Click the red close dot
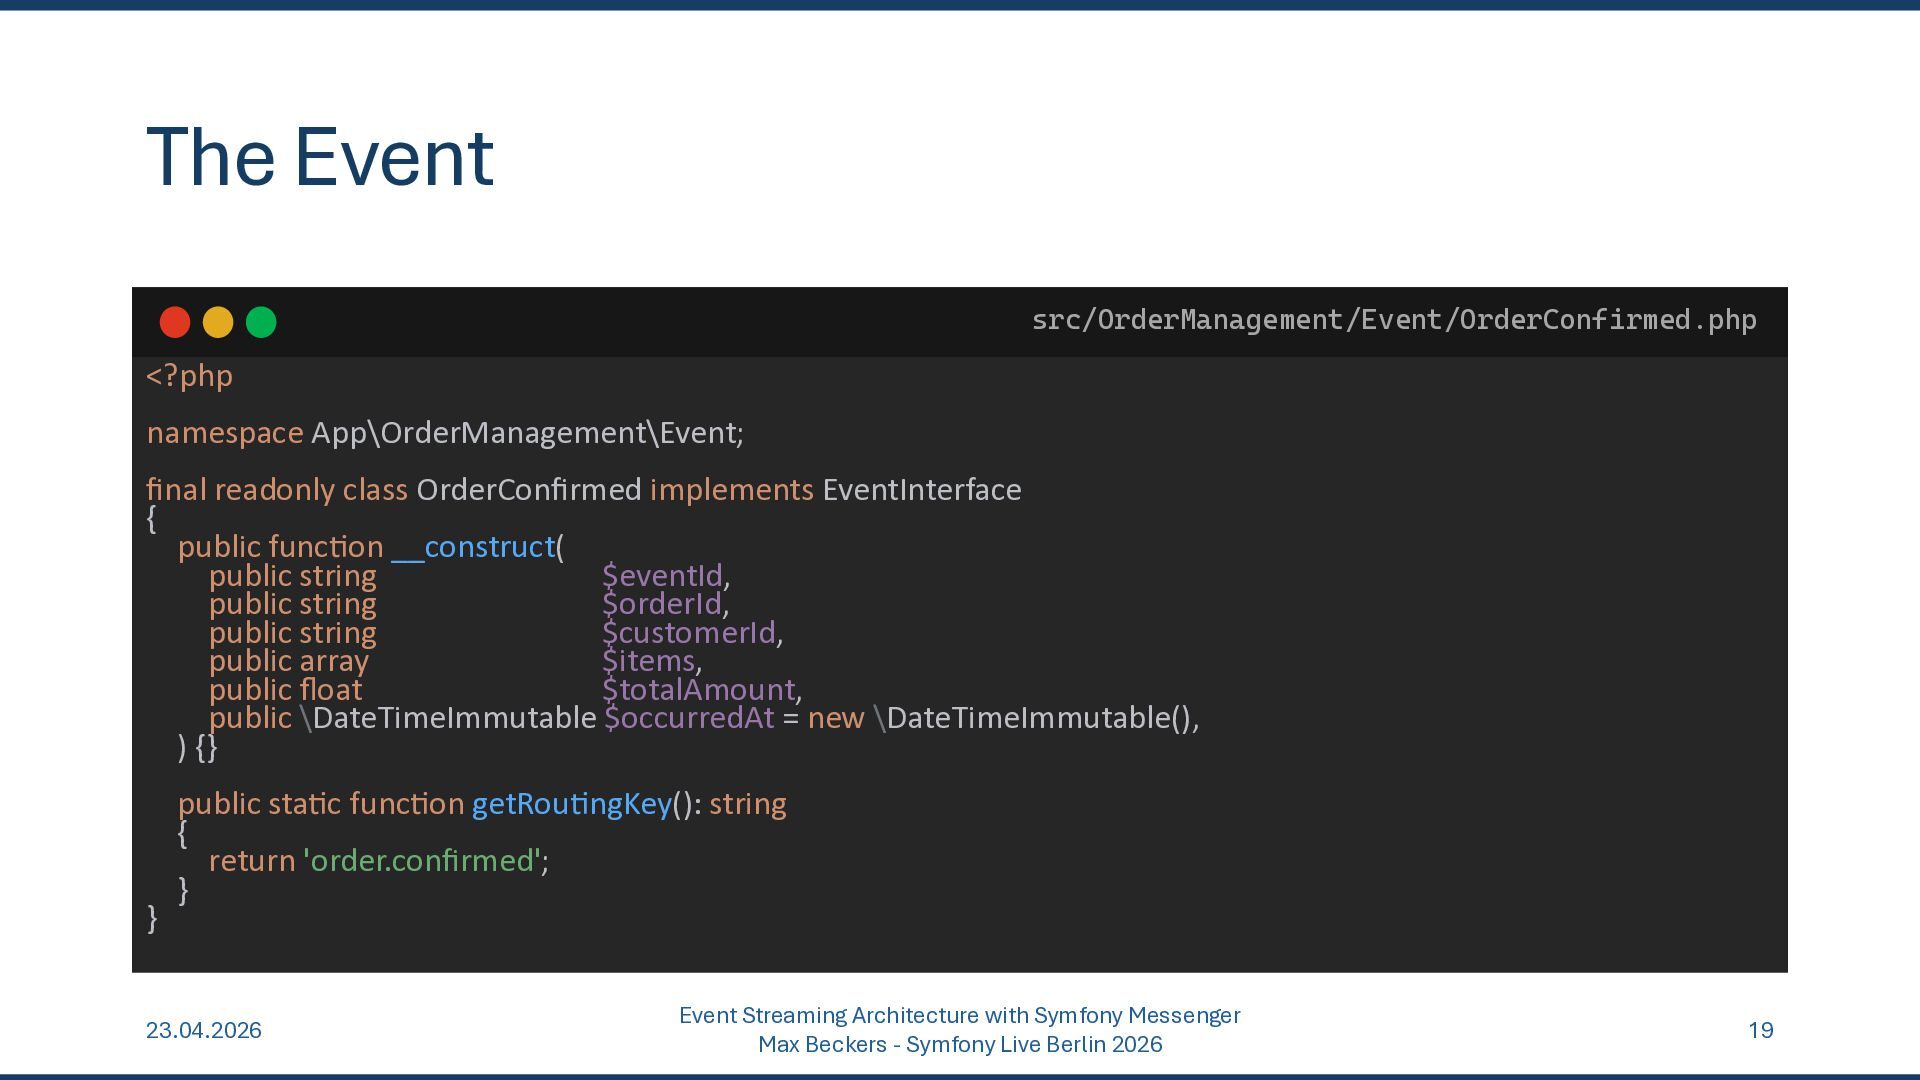1920x1080 pixels. tap(175, 322)
